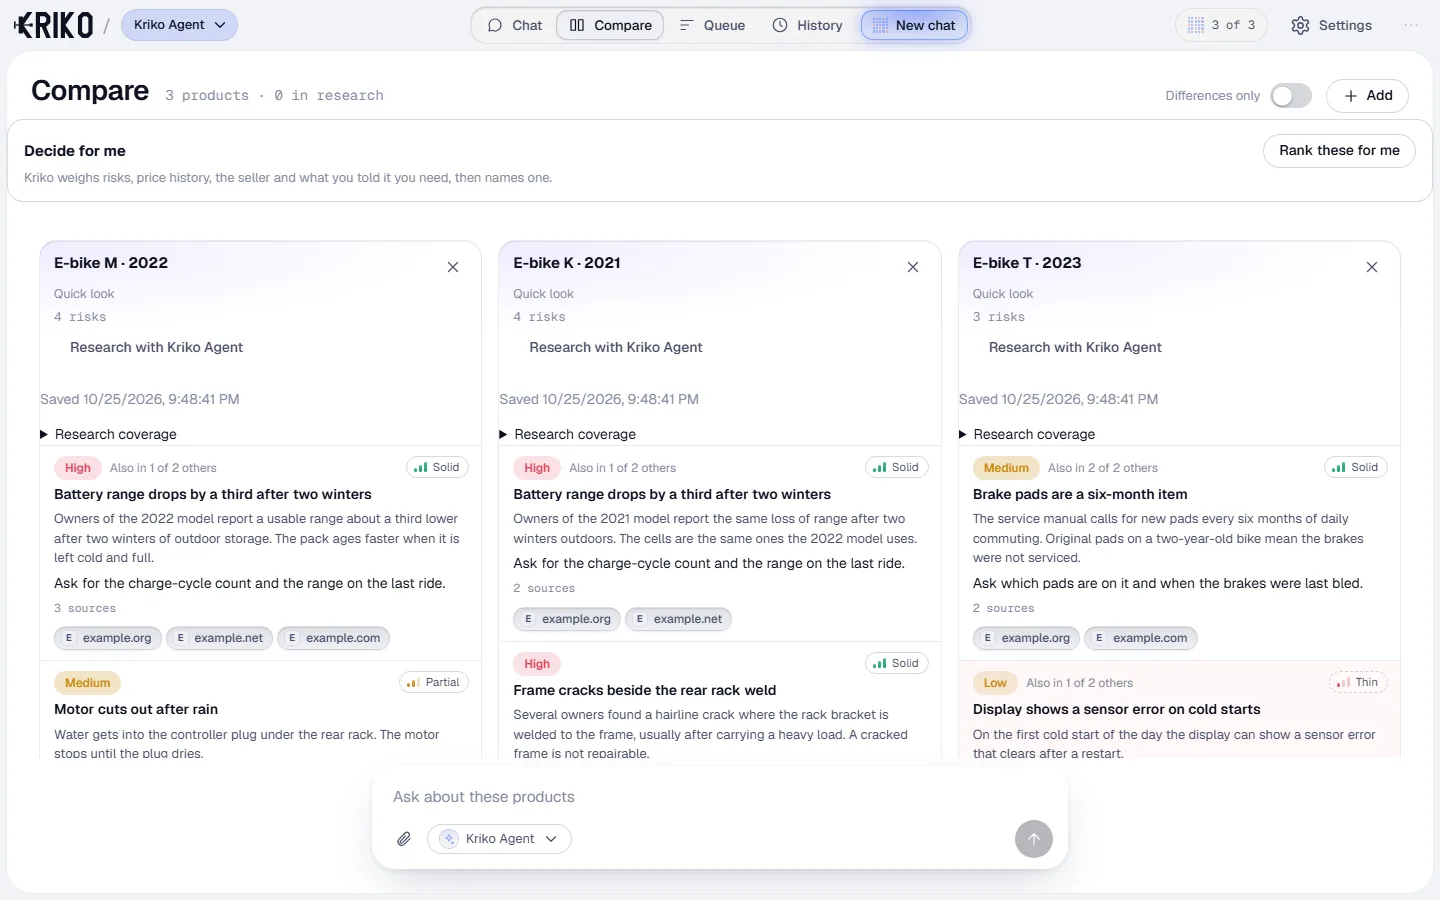Close the E-bike T · 2023 card

pyautogui.click(x=1372, y=267)
